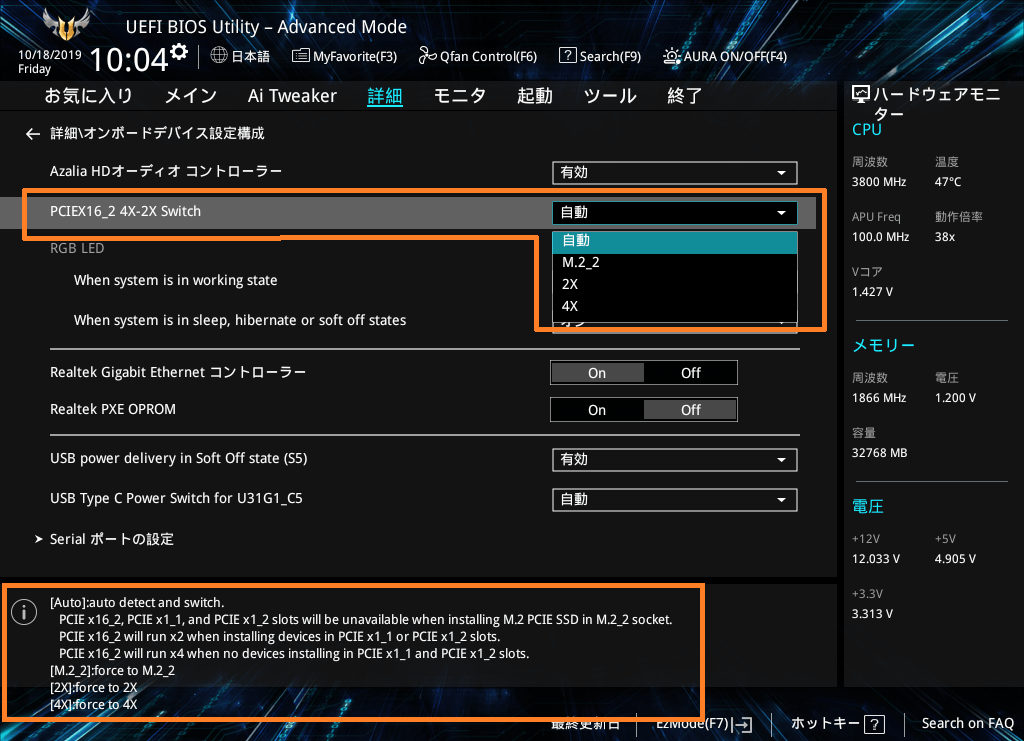Click the language globe icon
The width and height of the screenshot is (1024, 741).
point(219,55)
